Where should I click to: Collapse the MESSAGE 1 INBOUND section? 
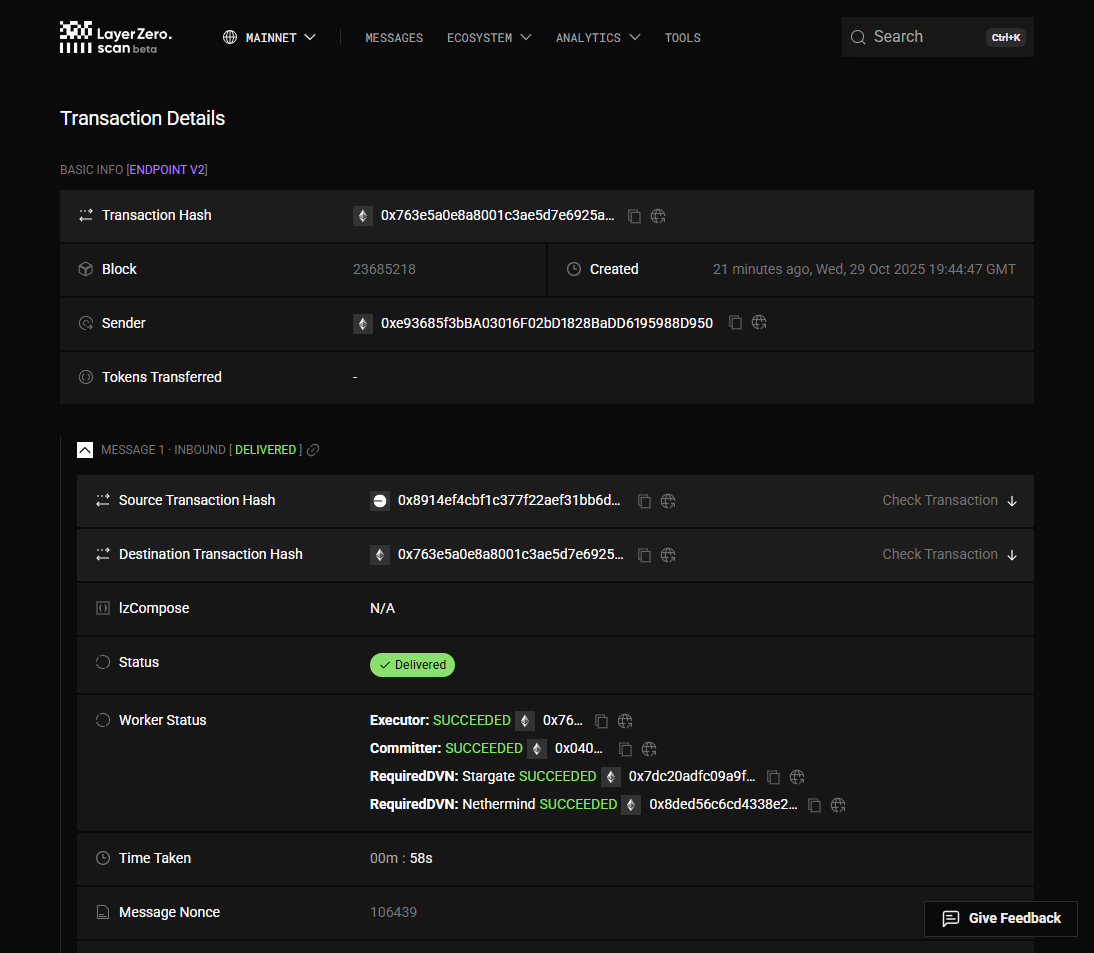point(85,449)
